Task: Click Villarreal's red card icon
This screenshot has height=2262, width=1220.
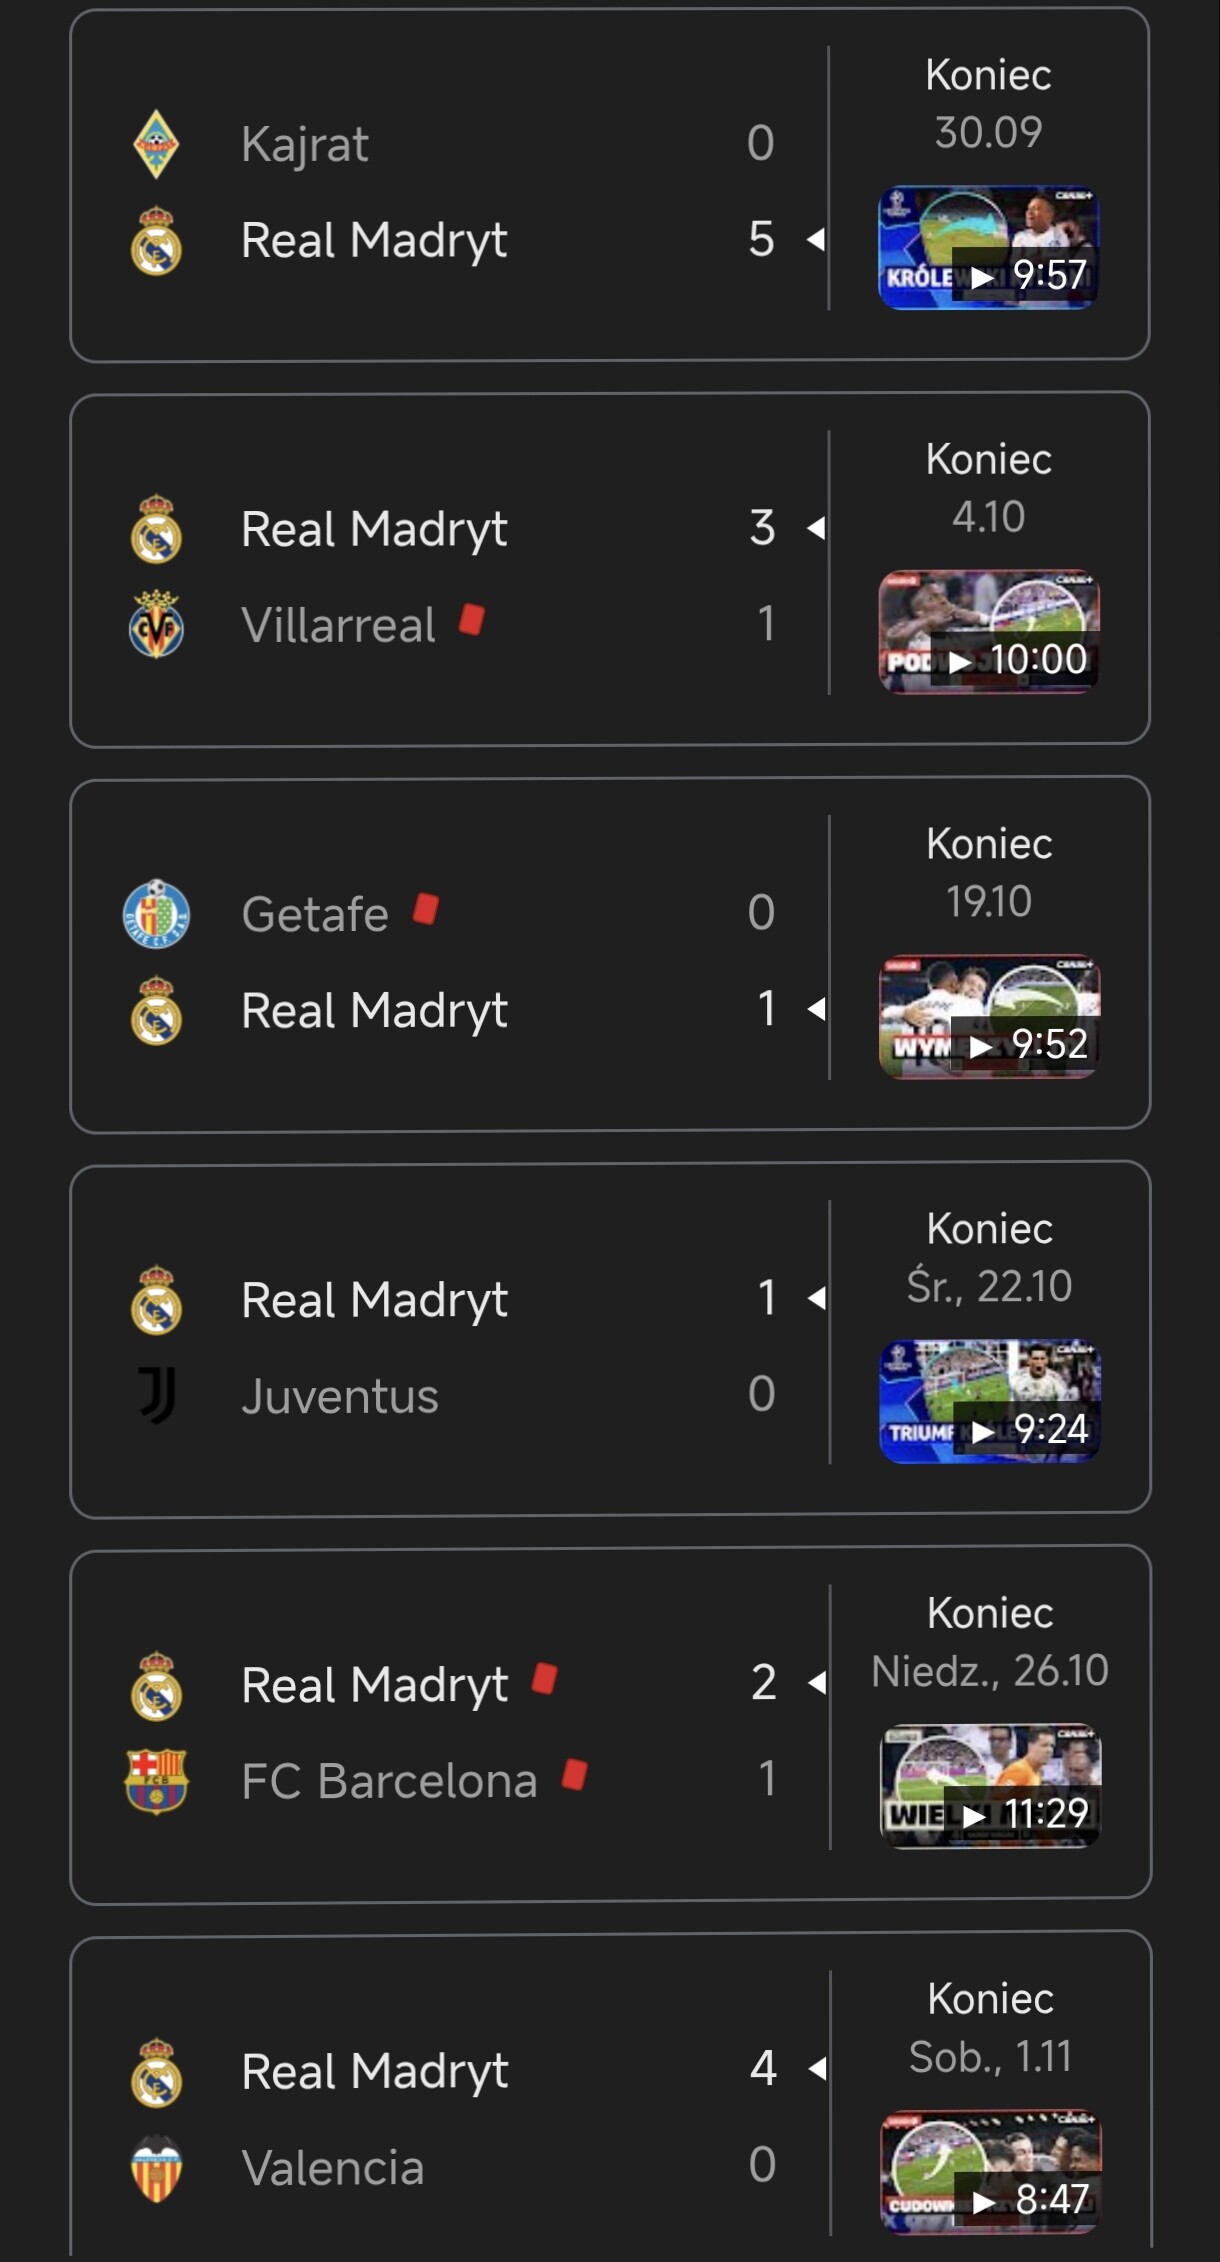Action: tap(472, 620)
